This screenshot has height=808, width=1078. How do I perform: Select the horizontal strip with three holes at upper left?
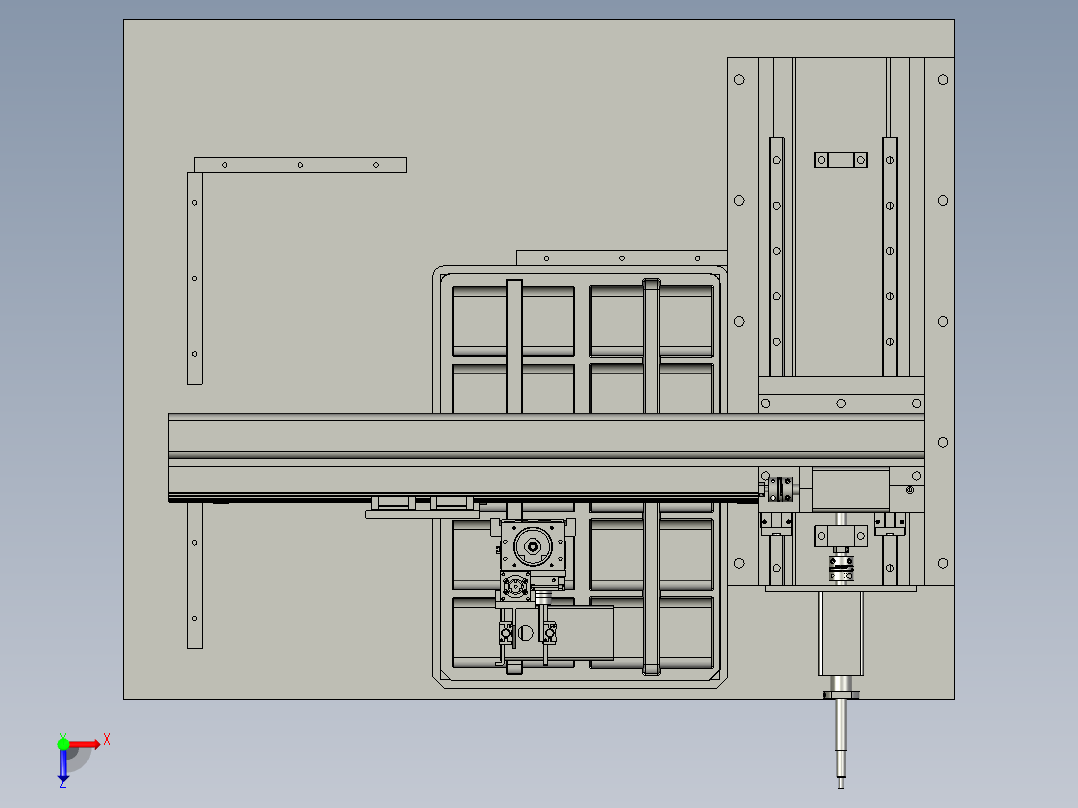pyautogui.click(x=300, y=165)
